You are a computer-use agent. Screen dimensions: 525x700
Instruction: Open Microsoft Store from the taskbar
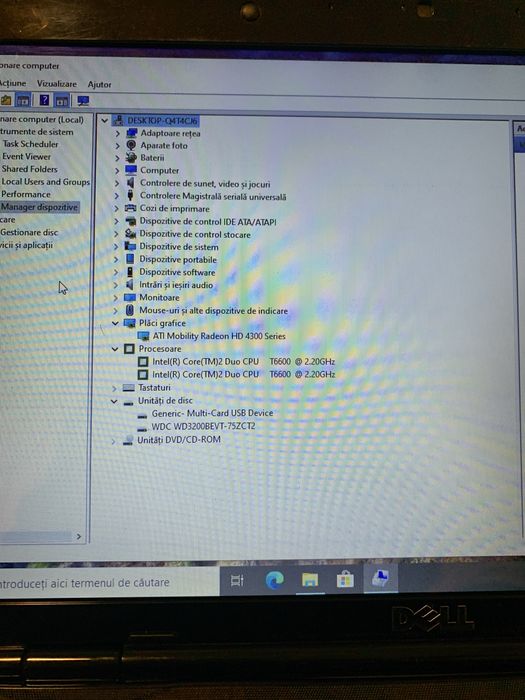[345, 579]
